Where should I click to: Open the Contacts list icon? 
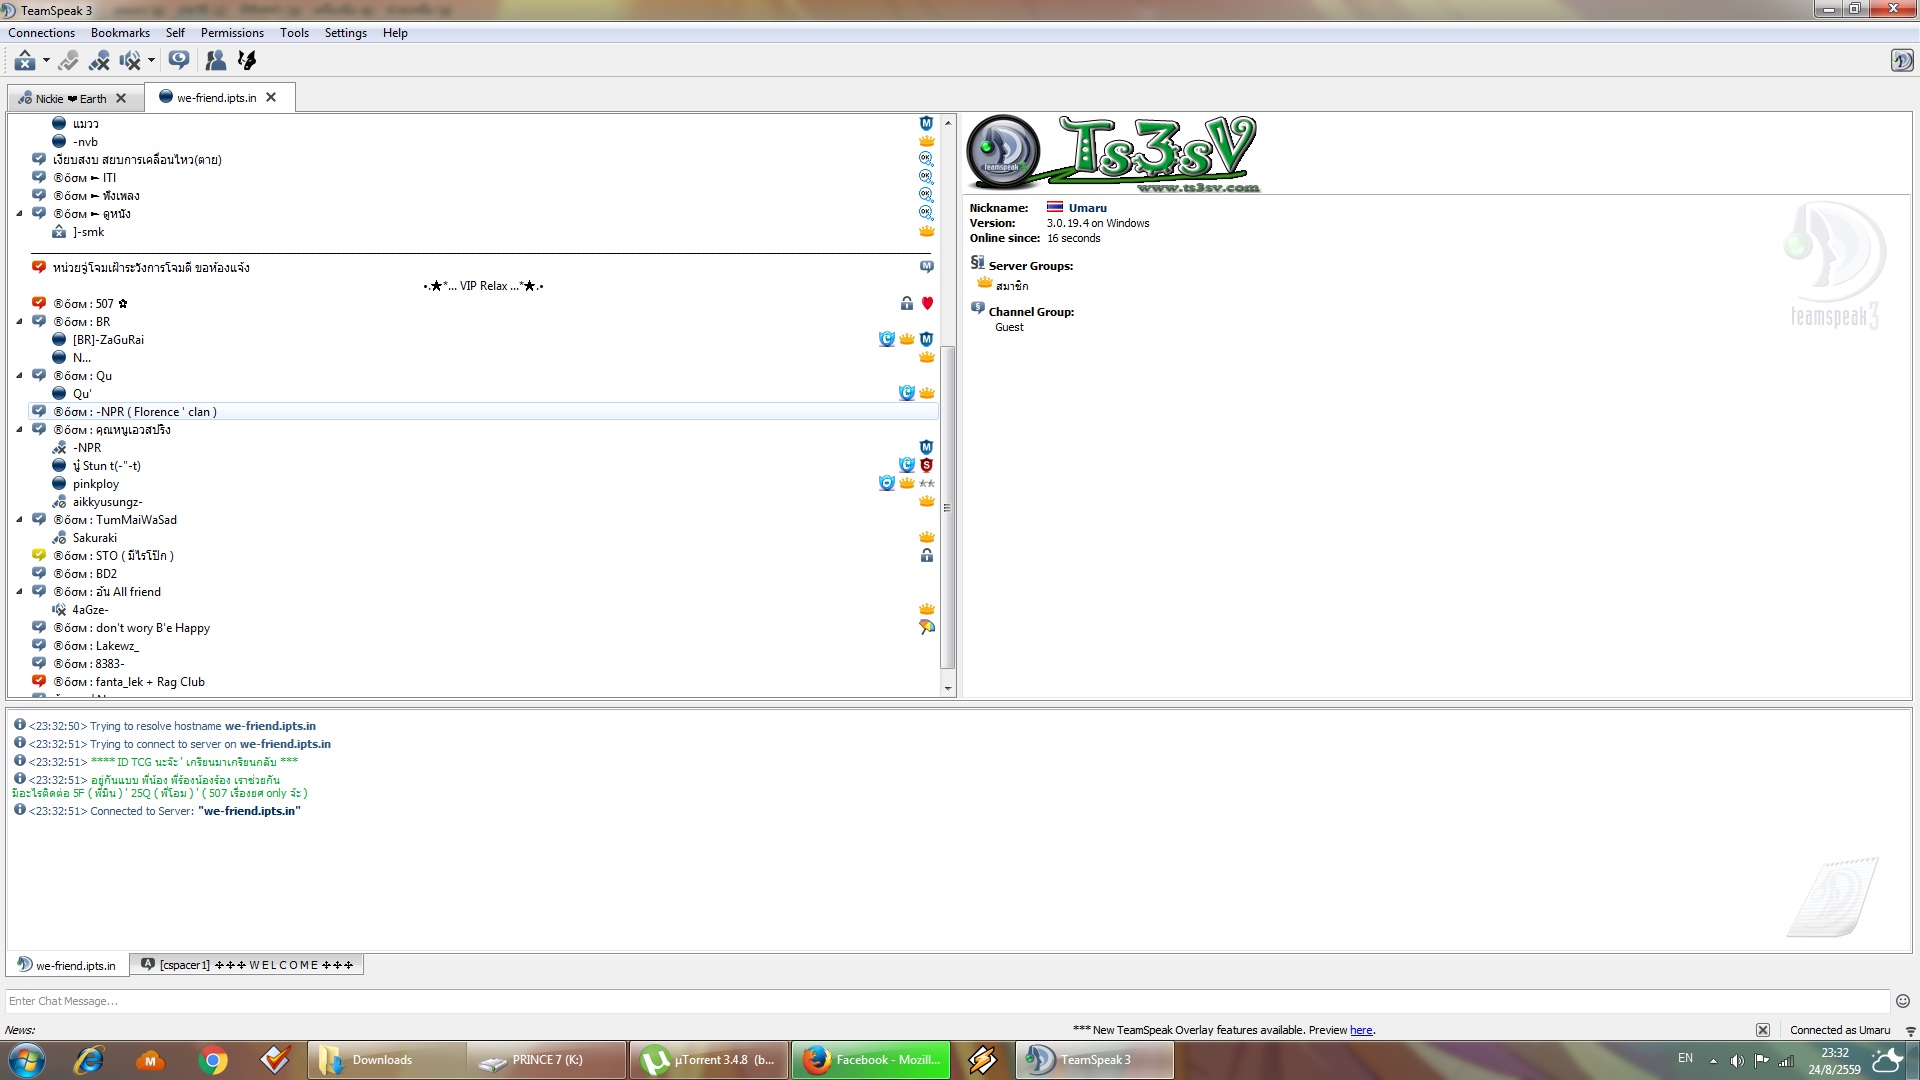point(215,61)
